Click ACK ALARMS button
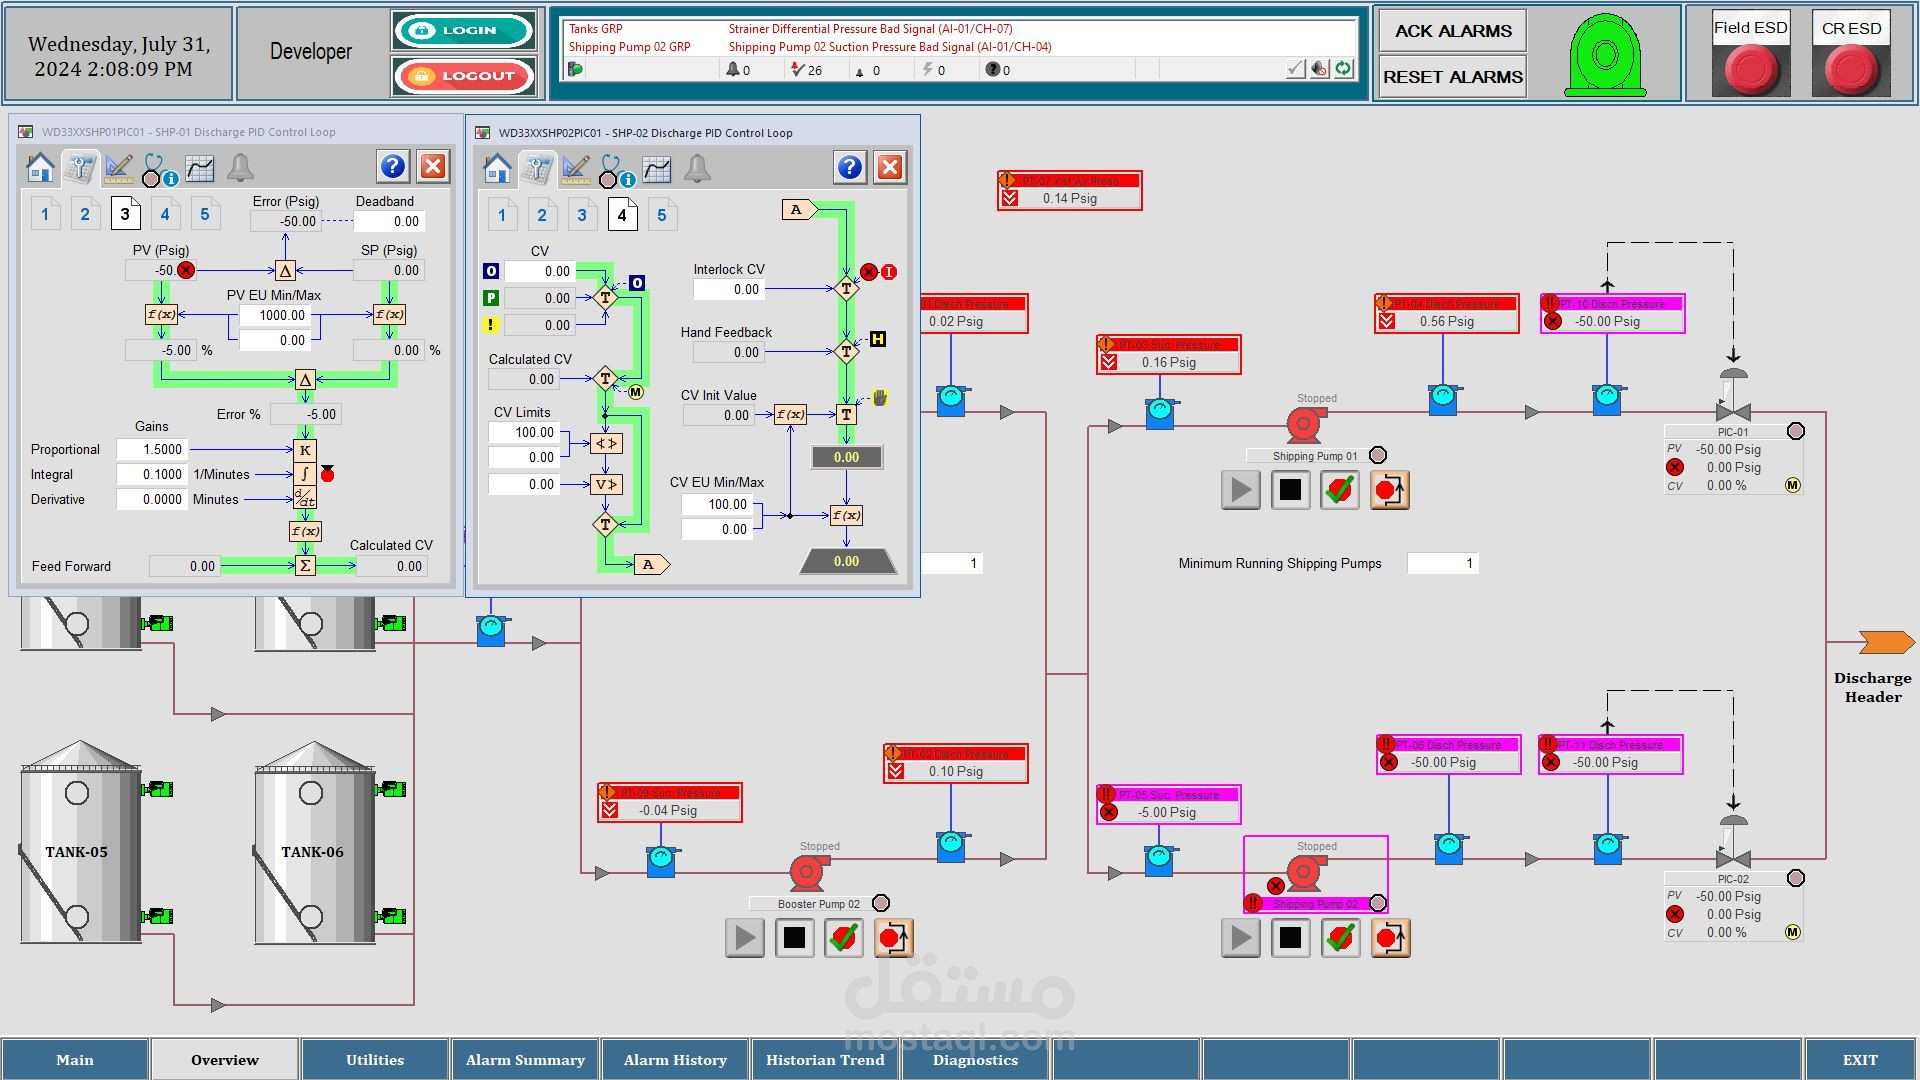 click(x=1452, y=31)
